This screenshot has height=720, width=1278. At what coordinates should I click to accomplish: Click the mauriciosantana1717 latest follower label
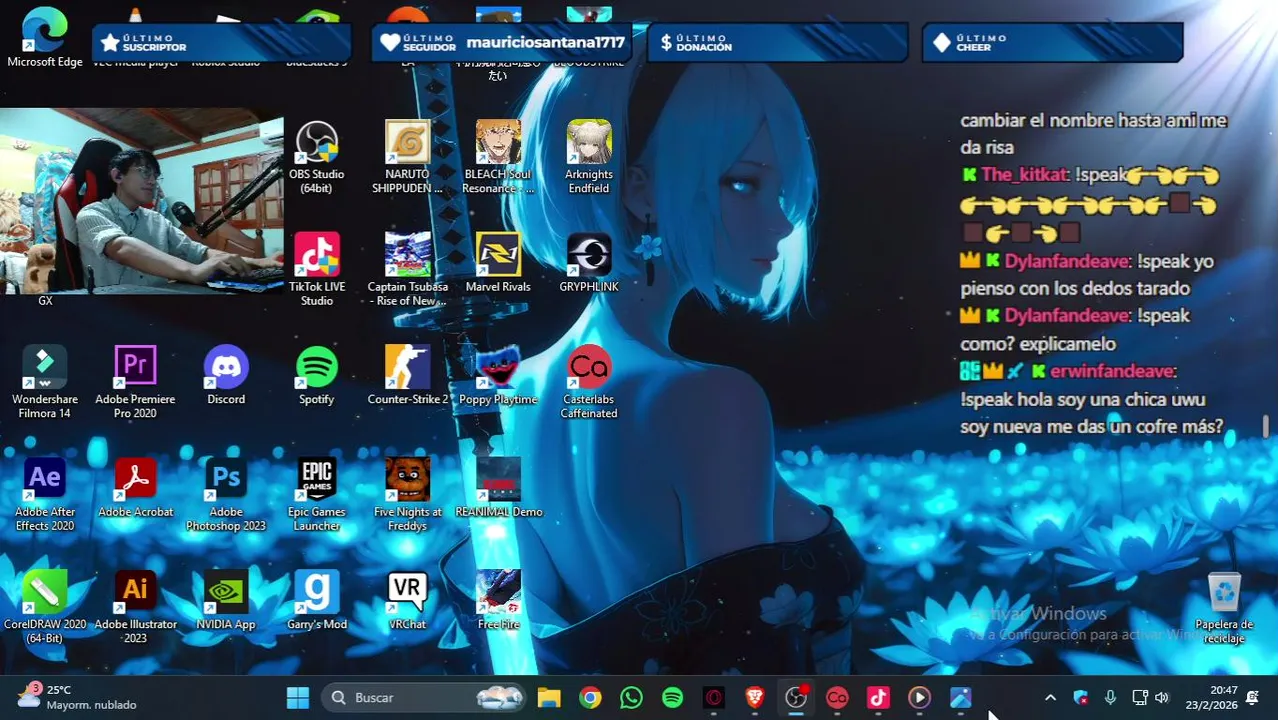[545, 42]
